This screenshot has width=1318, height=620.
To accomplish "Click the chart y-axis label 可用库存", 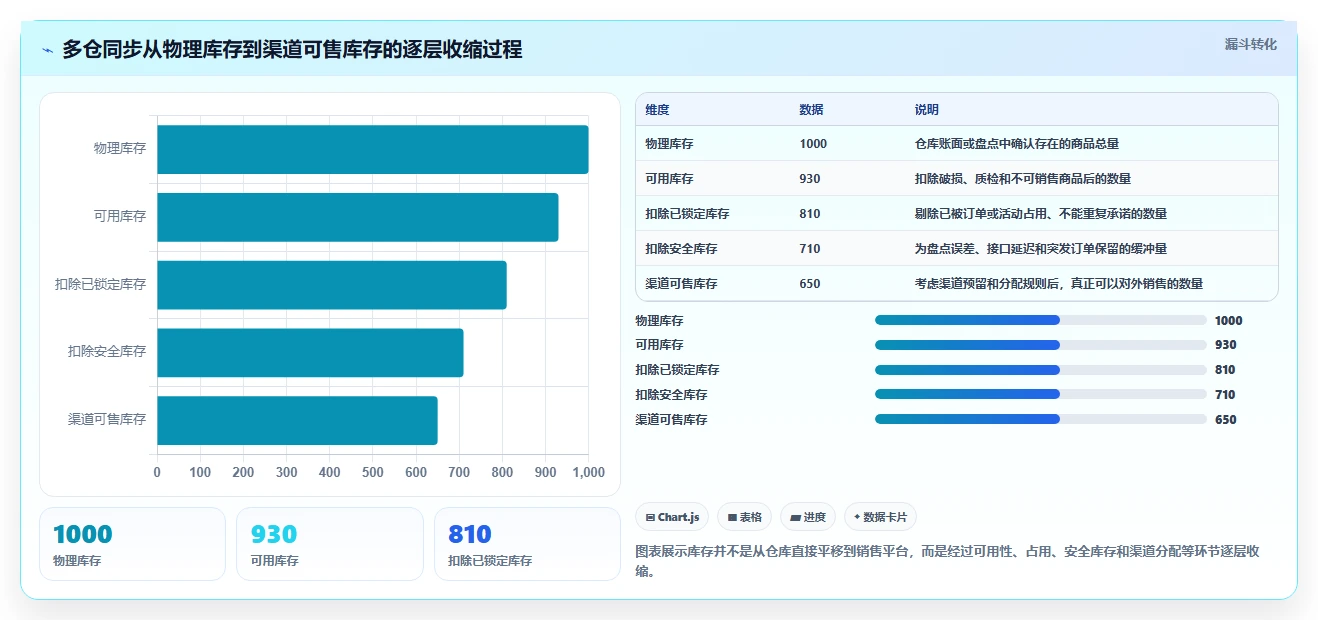I will click(x=120, y=216).
